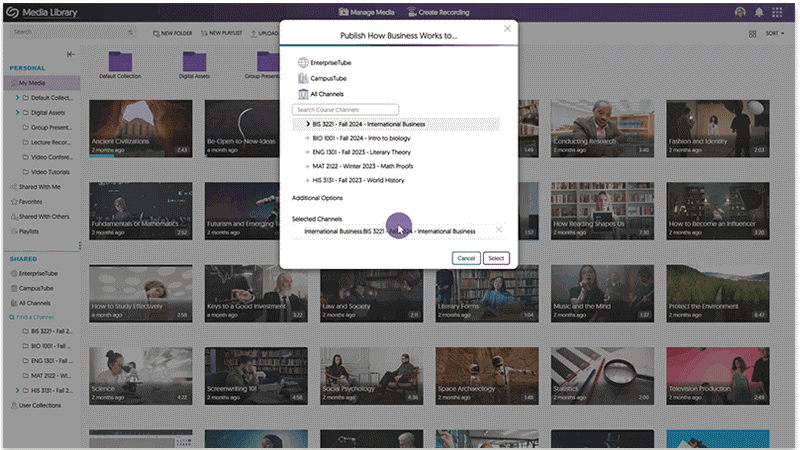This screenshot has height=450, width=800.
Task: Open the notifications bell
Action: pyautogui.click(x=759, y=11)
